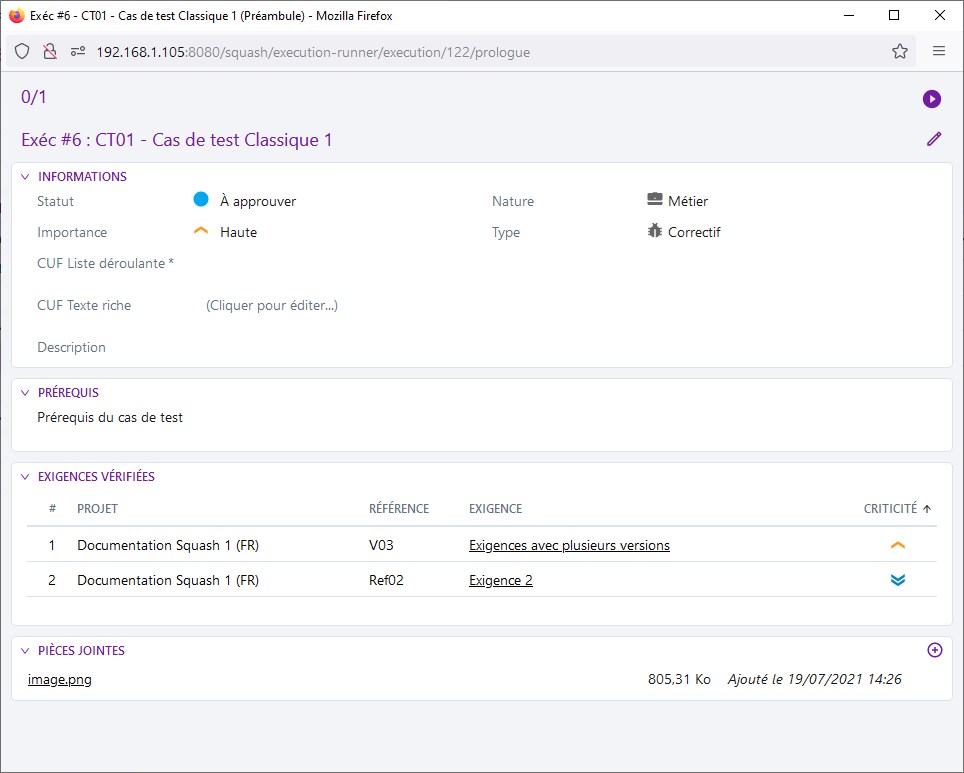Click the site permissions icon in address bar
Image resolution: width=964 pixels, height=773 pixels.
76,52
